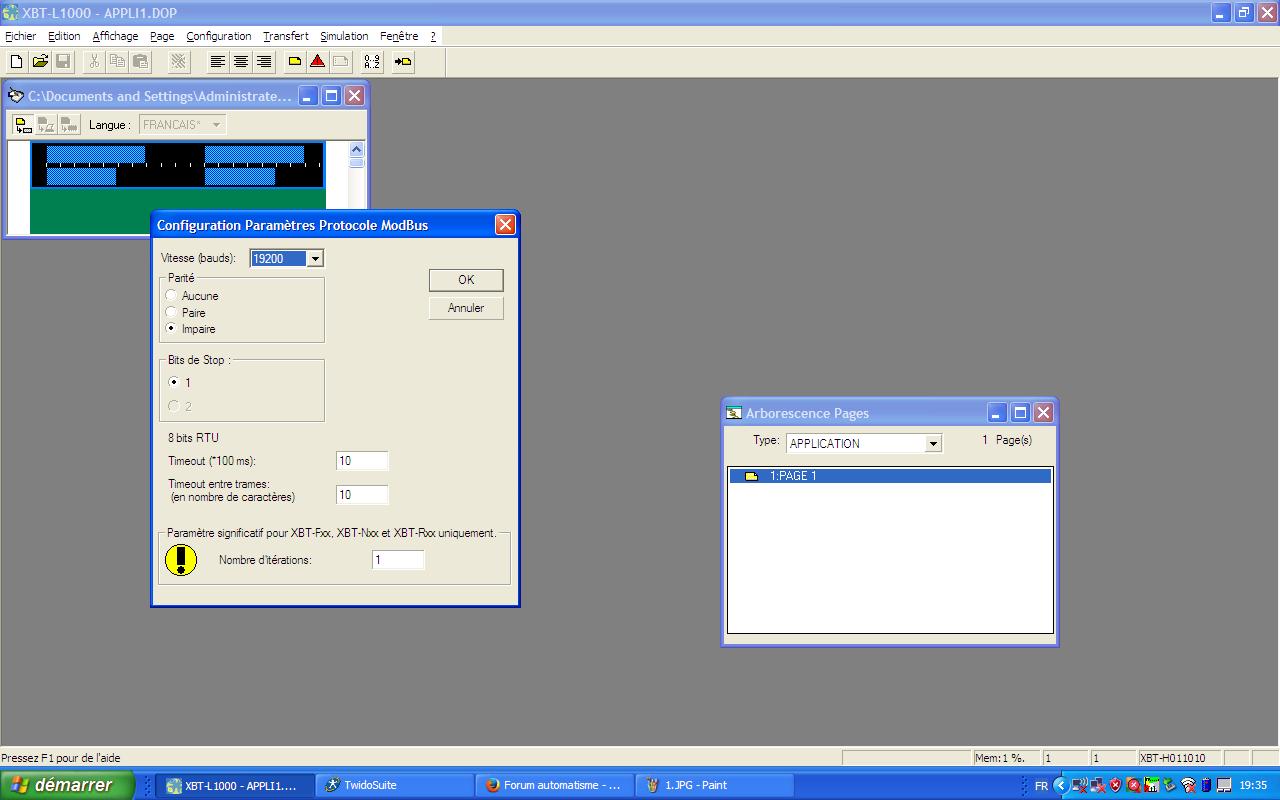This screenshot has width=1280, height=800.
Task: Select the center alignment toolbar icon
Action: click(240, 62)
